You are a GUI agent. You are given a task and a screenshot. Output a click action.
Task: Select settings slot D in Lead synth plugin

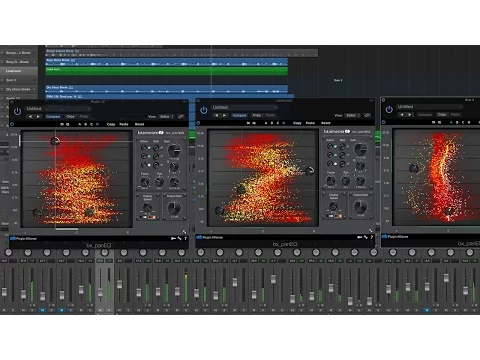pyautogui.click(x=284, y=123)
